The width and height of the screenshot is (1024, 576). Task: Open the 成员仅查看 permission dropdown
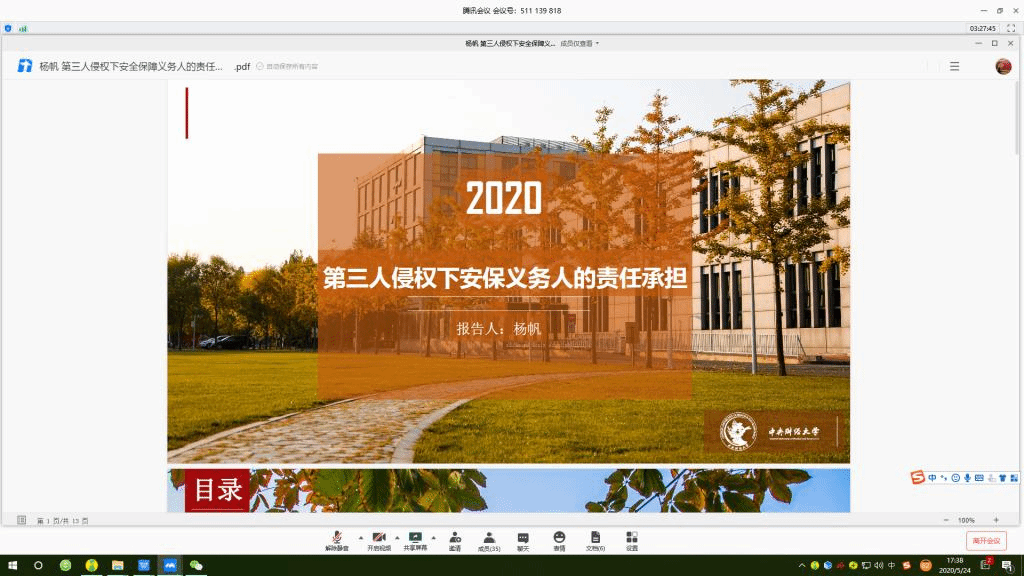point(580,44)
